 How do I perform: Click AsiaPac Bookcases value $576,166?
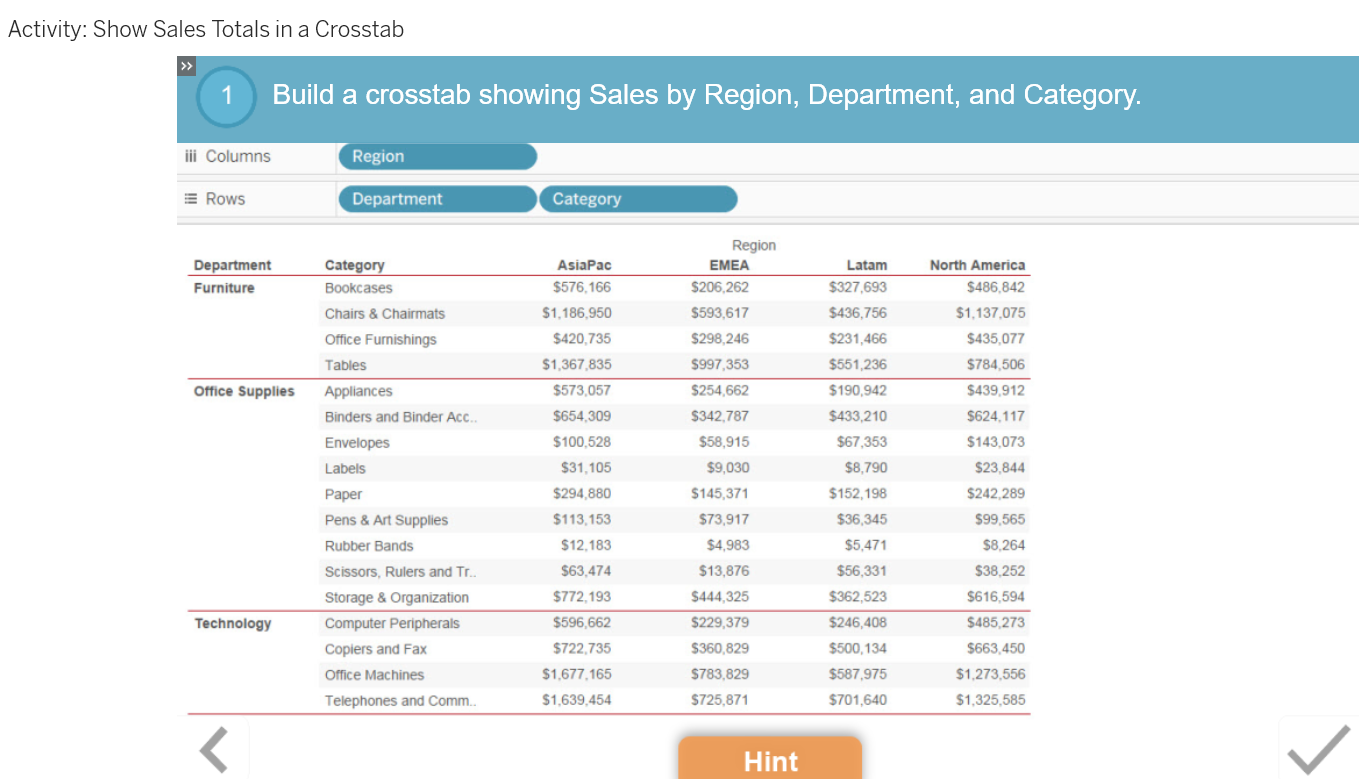pos(582,288)
